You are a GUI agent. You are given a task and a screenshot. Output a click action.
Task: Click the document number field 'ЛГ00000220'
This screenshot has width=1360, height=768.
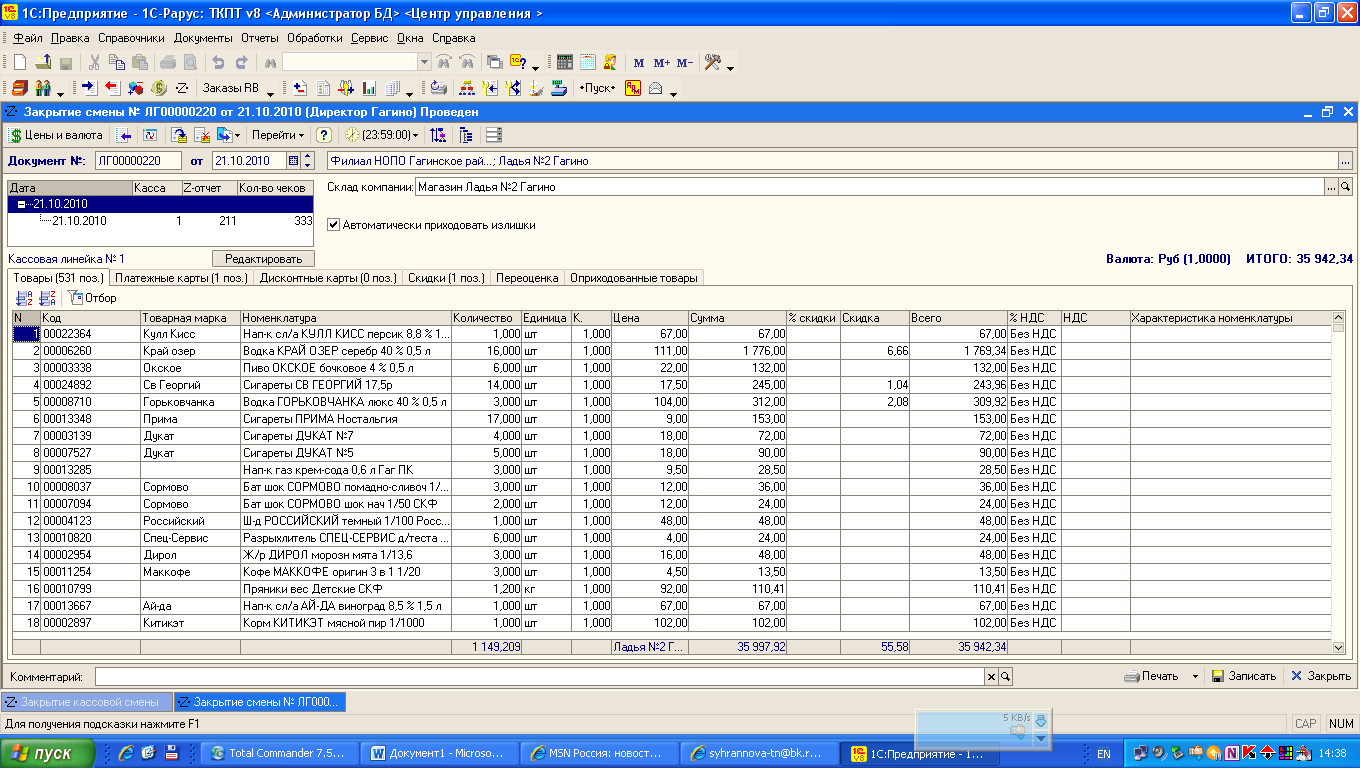pos(138,160)
